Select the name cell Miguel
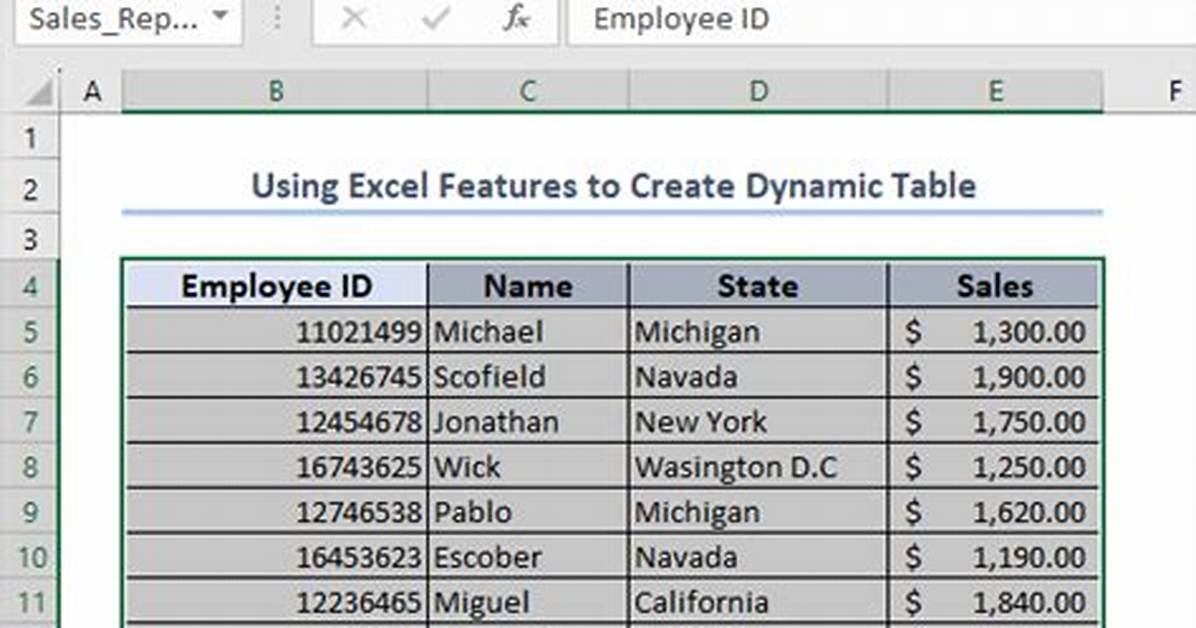 coord(528,603)
